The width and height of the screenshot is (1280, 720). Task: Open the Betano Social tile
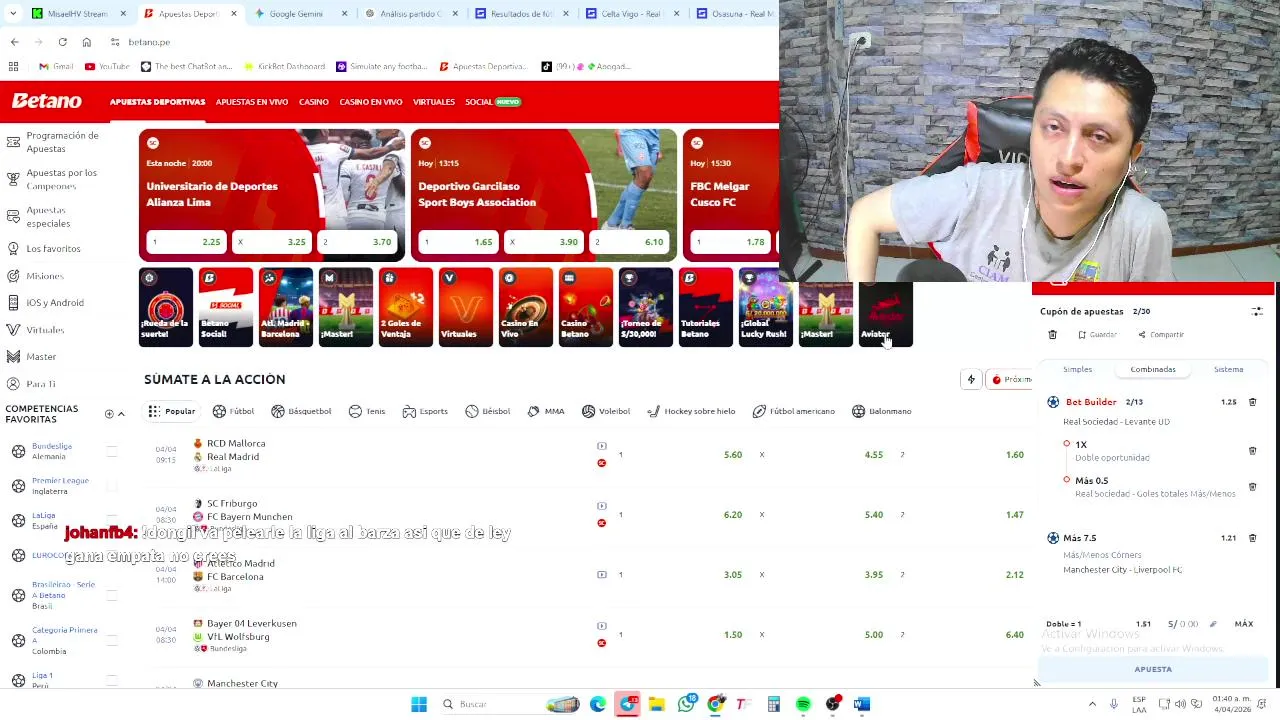[x=225, y=307]
